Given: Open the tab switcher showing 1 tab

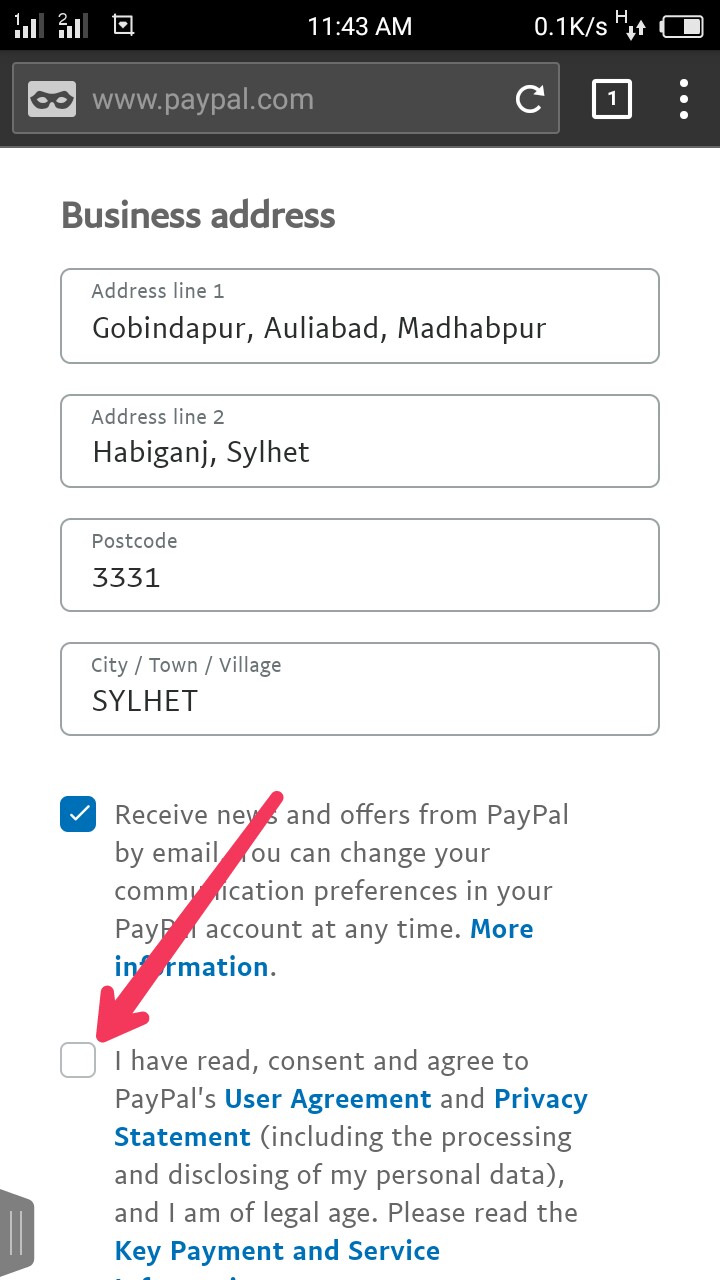Looking at the screenshot, I should click(x=612, y=99).
